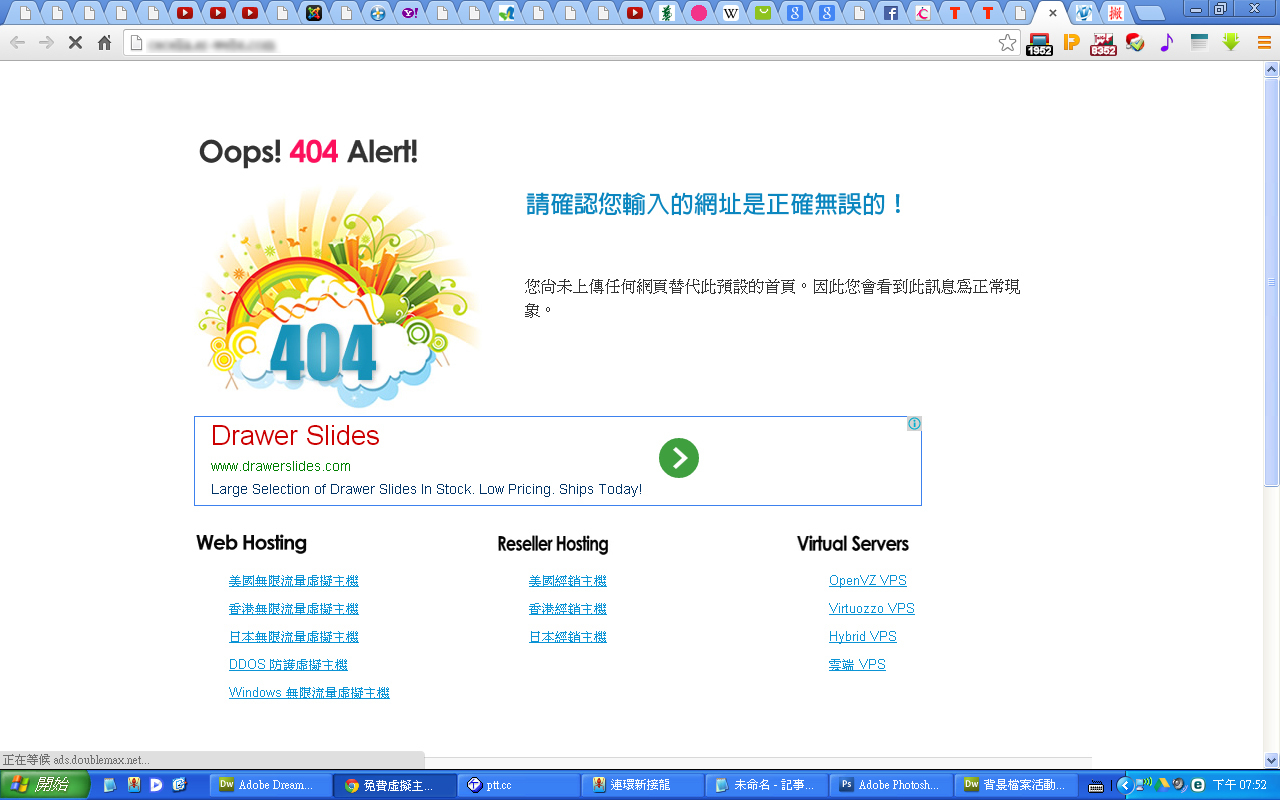
Task: Open the 雲端 VPS link
Action: [x=857, y=665]
